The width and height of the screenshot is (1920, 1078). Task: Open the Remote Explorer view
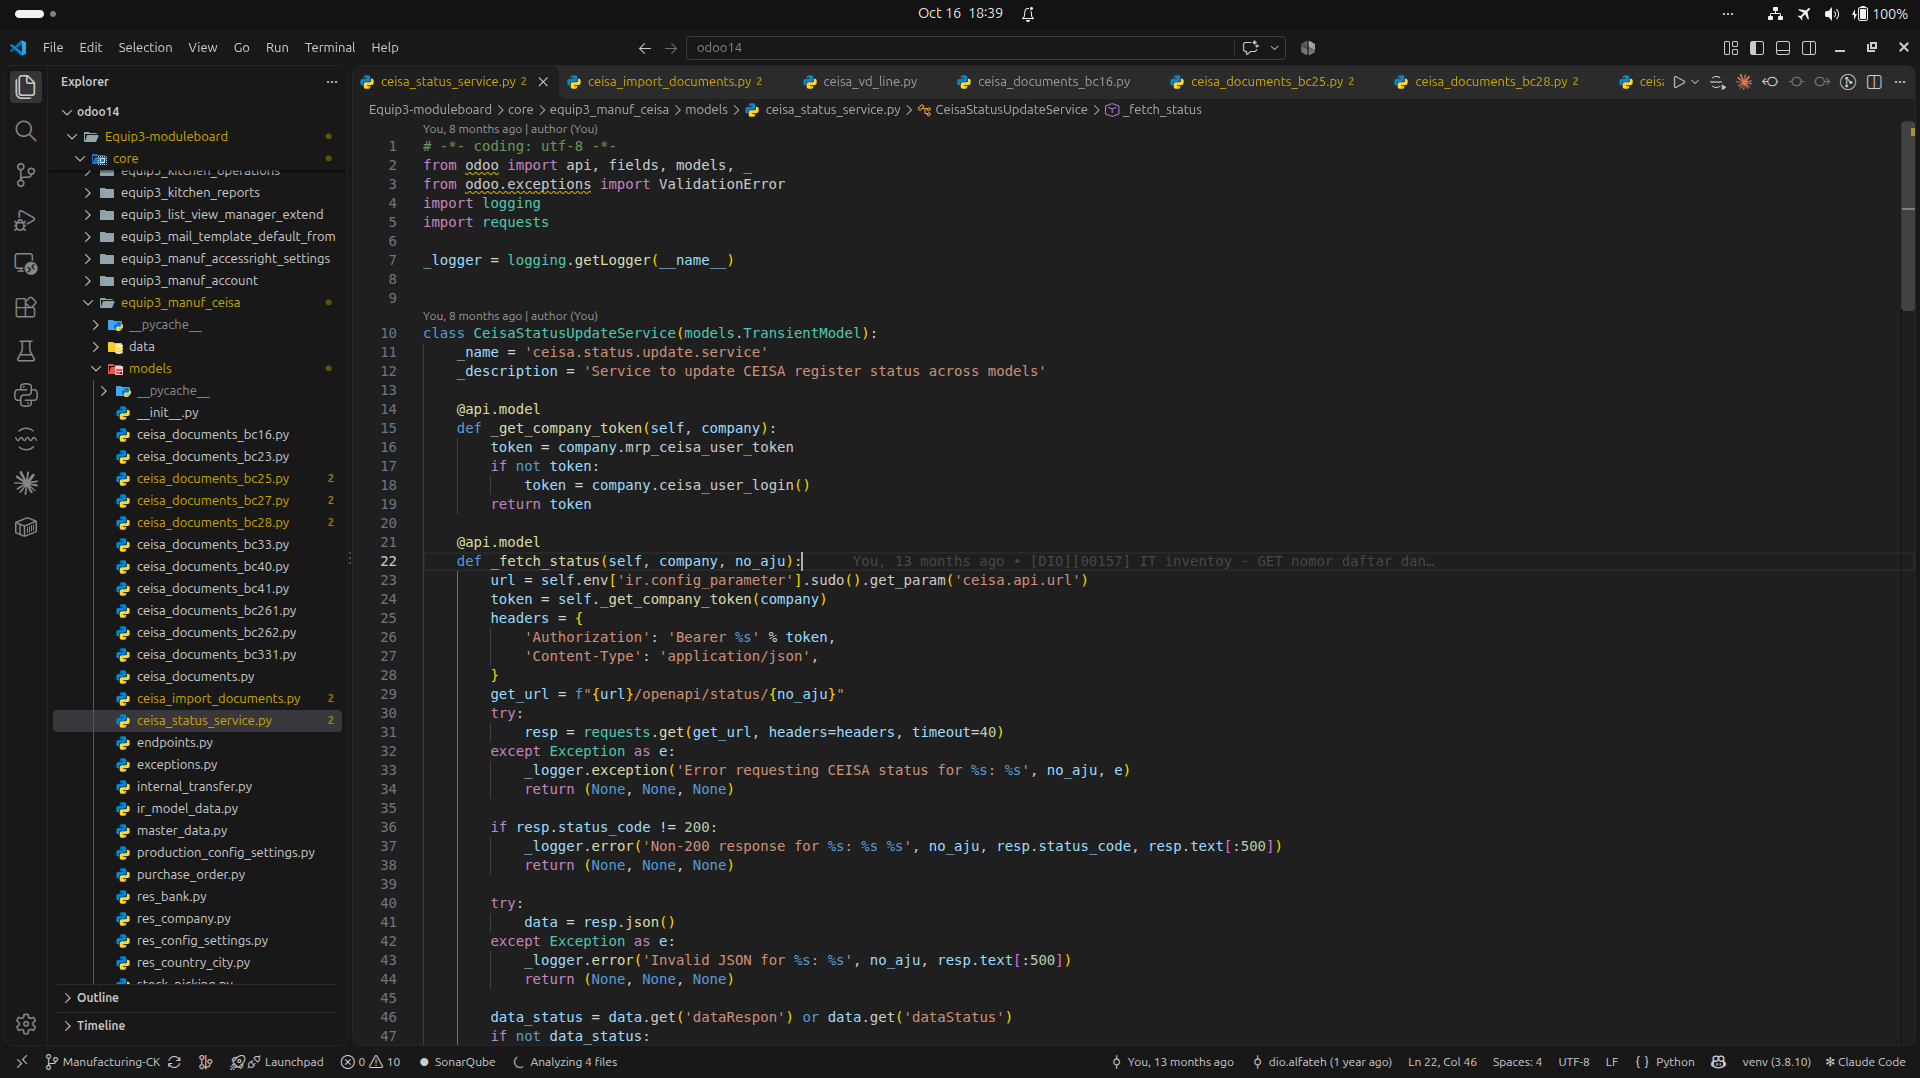pyautogui.click(x=26, y=263)
